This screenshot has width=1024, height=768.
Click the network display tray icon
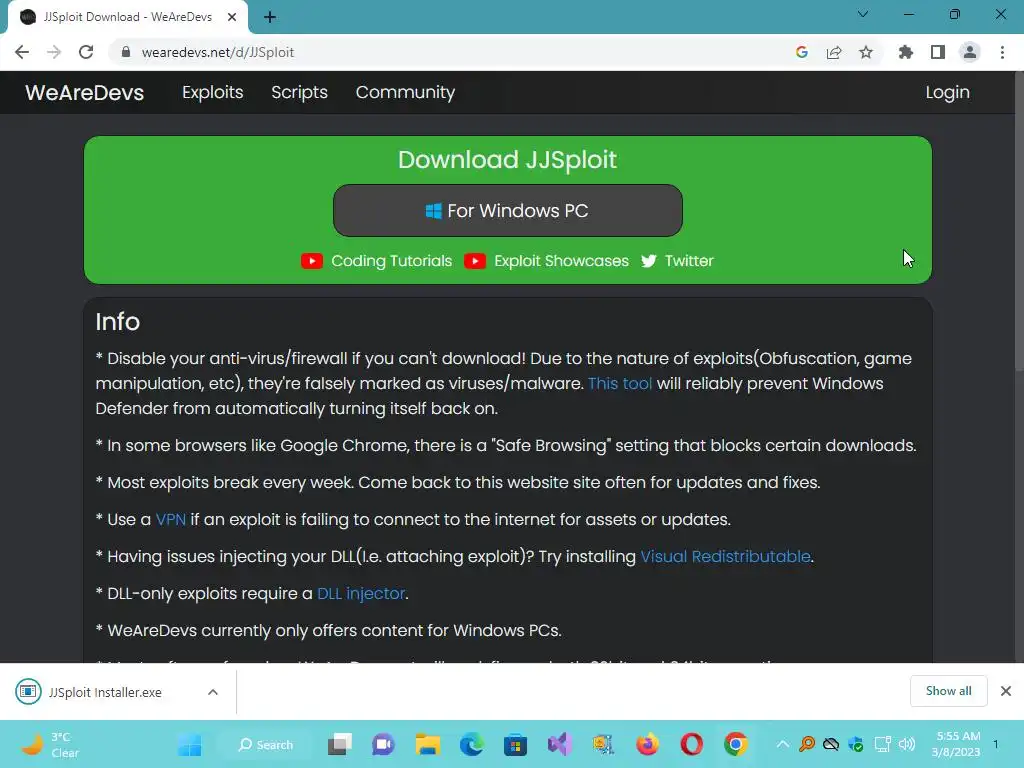[882, 744]
